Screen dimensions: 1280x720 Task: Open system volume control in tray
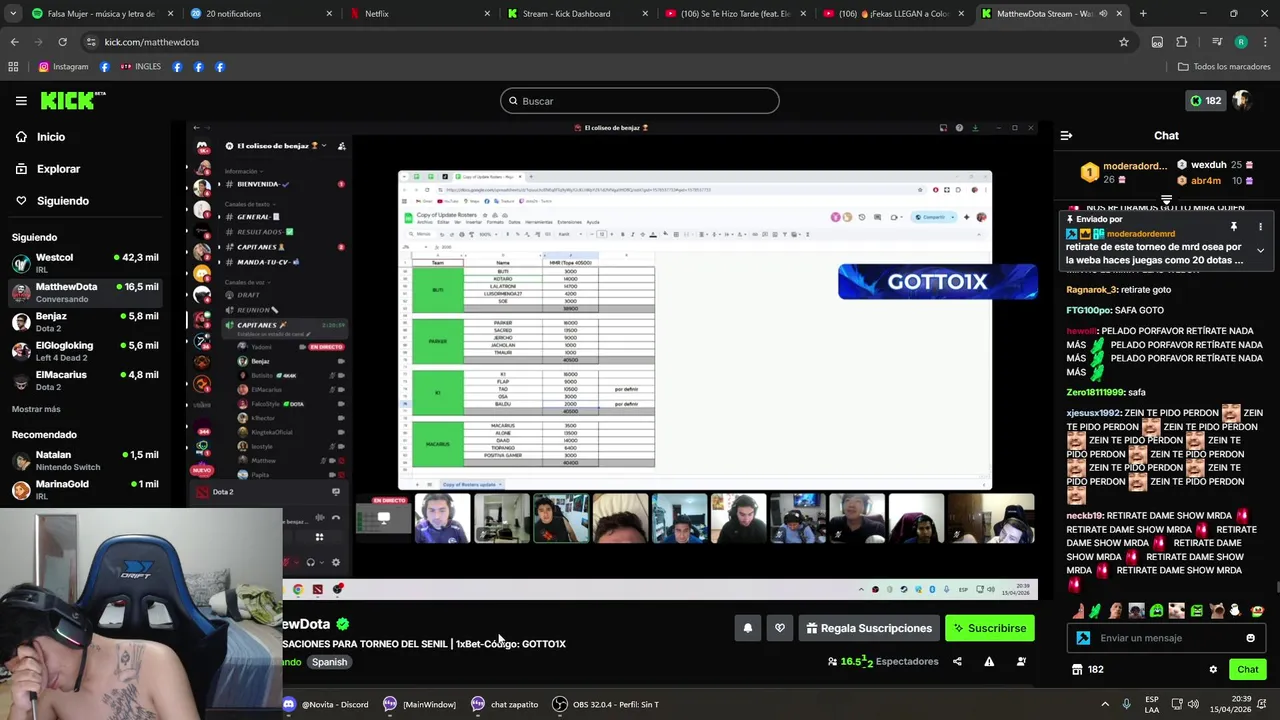click(1193, 704)
